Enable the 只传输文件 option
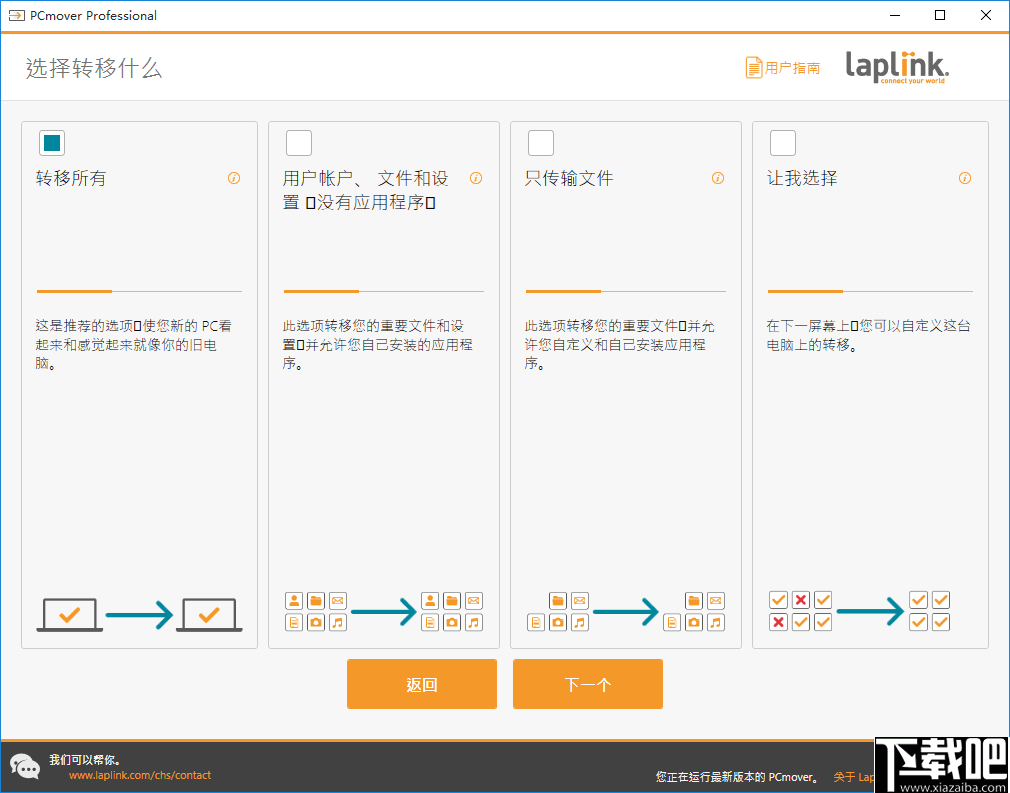 coord(540,143)
